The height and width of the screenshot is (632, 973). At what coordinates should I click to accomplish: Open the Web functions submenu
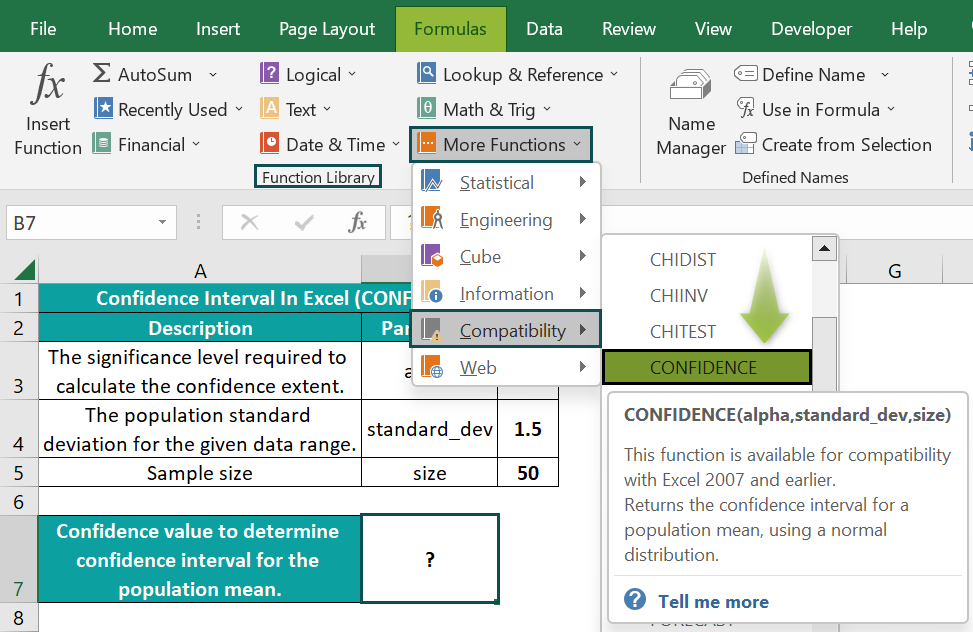tap(506, 368)
